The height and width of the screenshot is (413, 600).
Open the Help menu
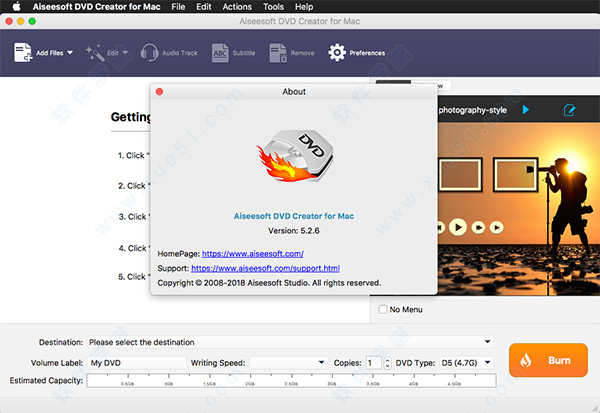click(x=304, y=7)
